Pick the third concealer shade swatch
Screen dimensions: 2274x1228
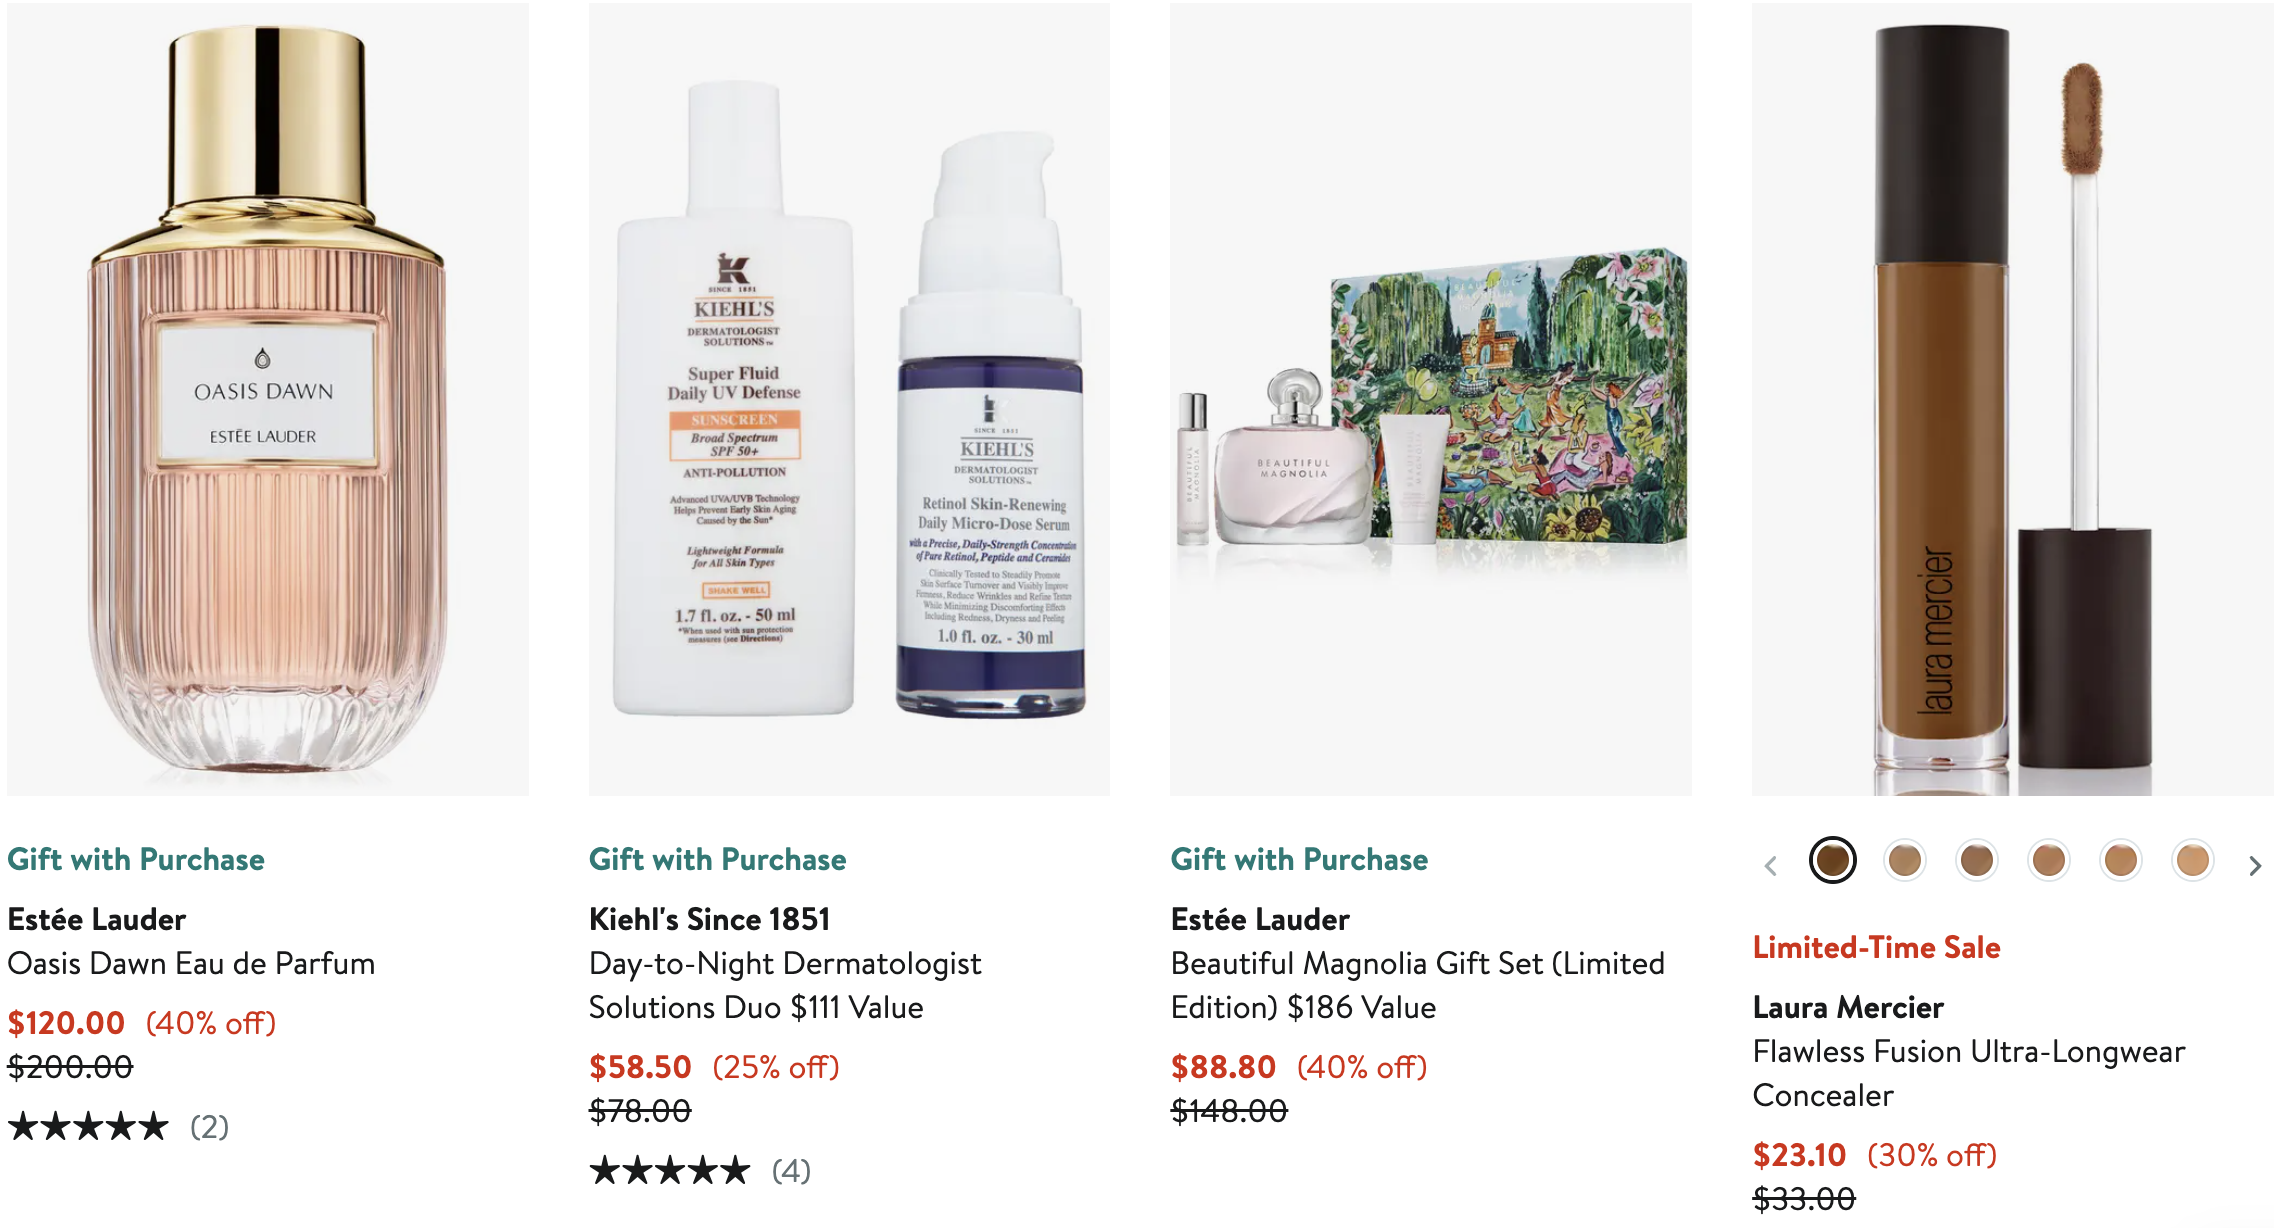(x=1977, y=860)
